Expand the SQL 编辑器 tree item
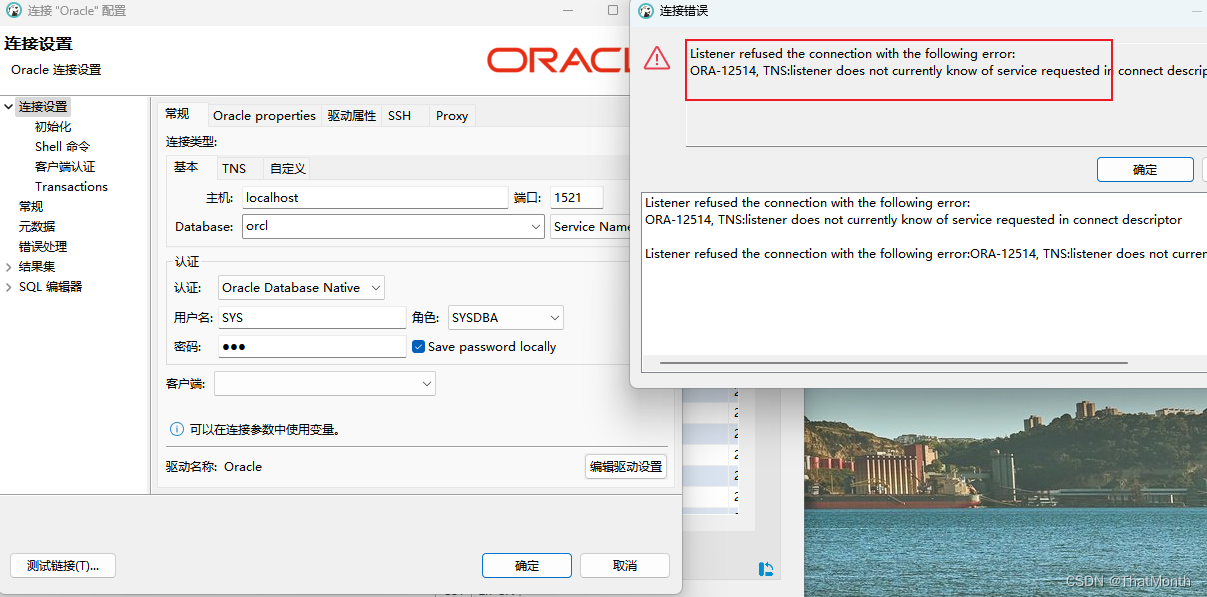The height and width of the screenshot is (597, 1207). [x=8, y=286]
